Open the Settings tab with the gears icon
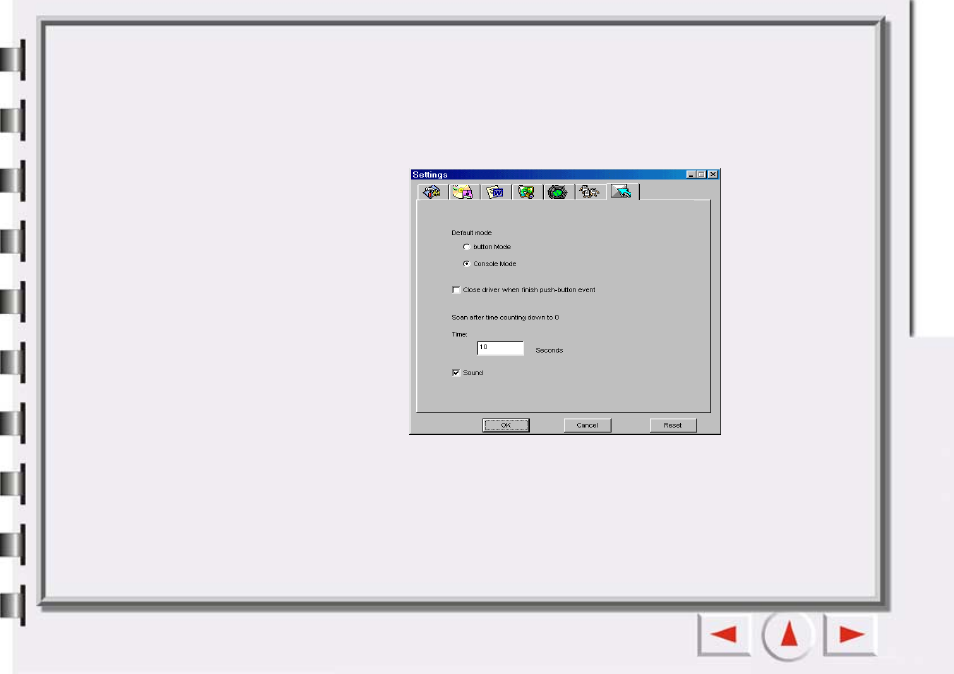The height and width of the screenshot is (674, 954). pos(590,192)
